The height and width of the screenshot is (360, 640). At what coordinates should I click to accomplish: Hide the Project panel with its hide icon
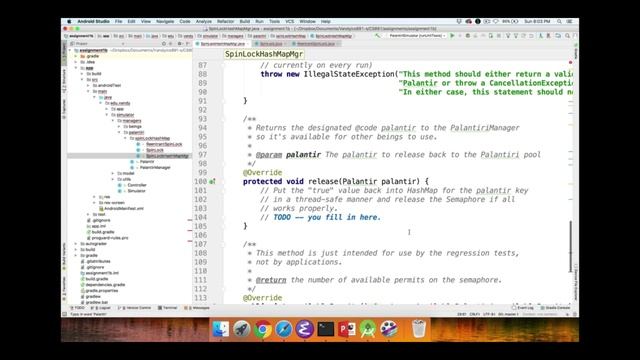188,43
